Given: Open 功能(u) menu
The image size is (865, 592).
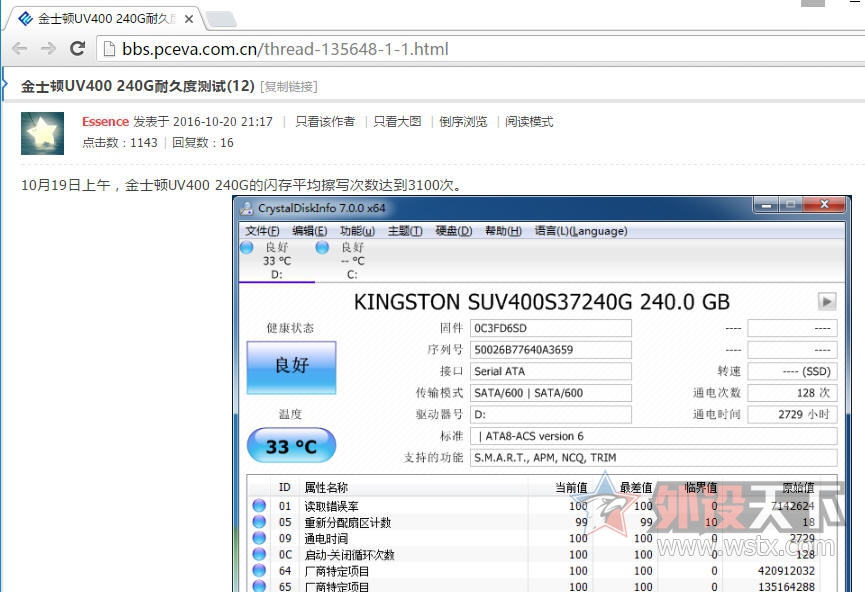Looking at the screenshot, I should tap(357, 231).
